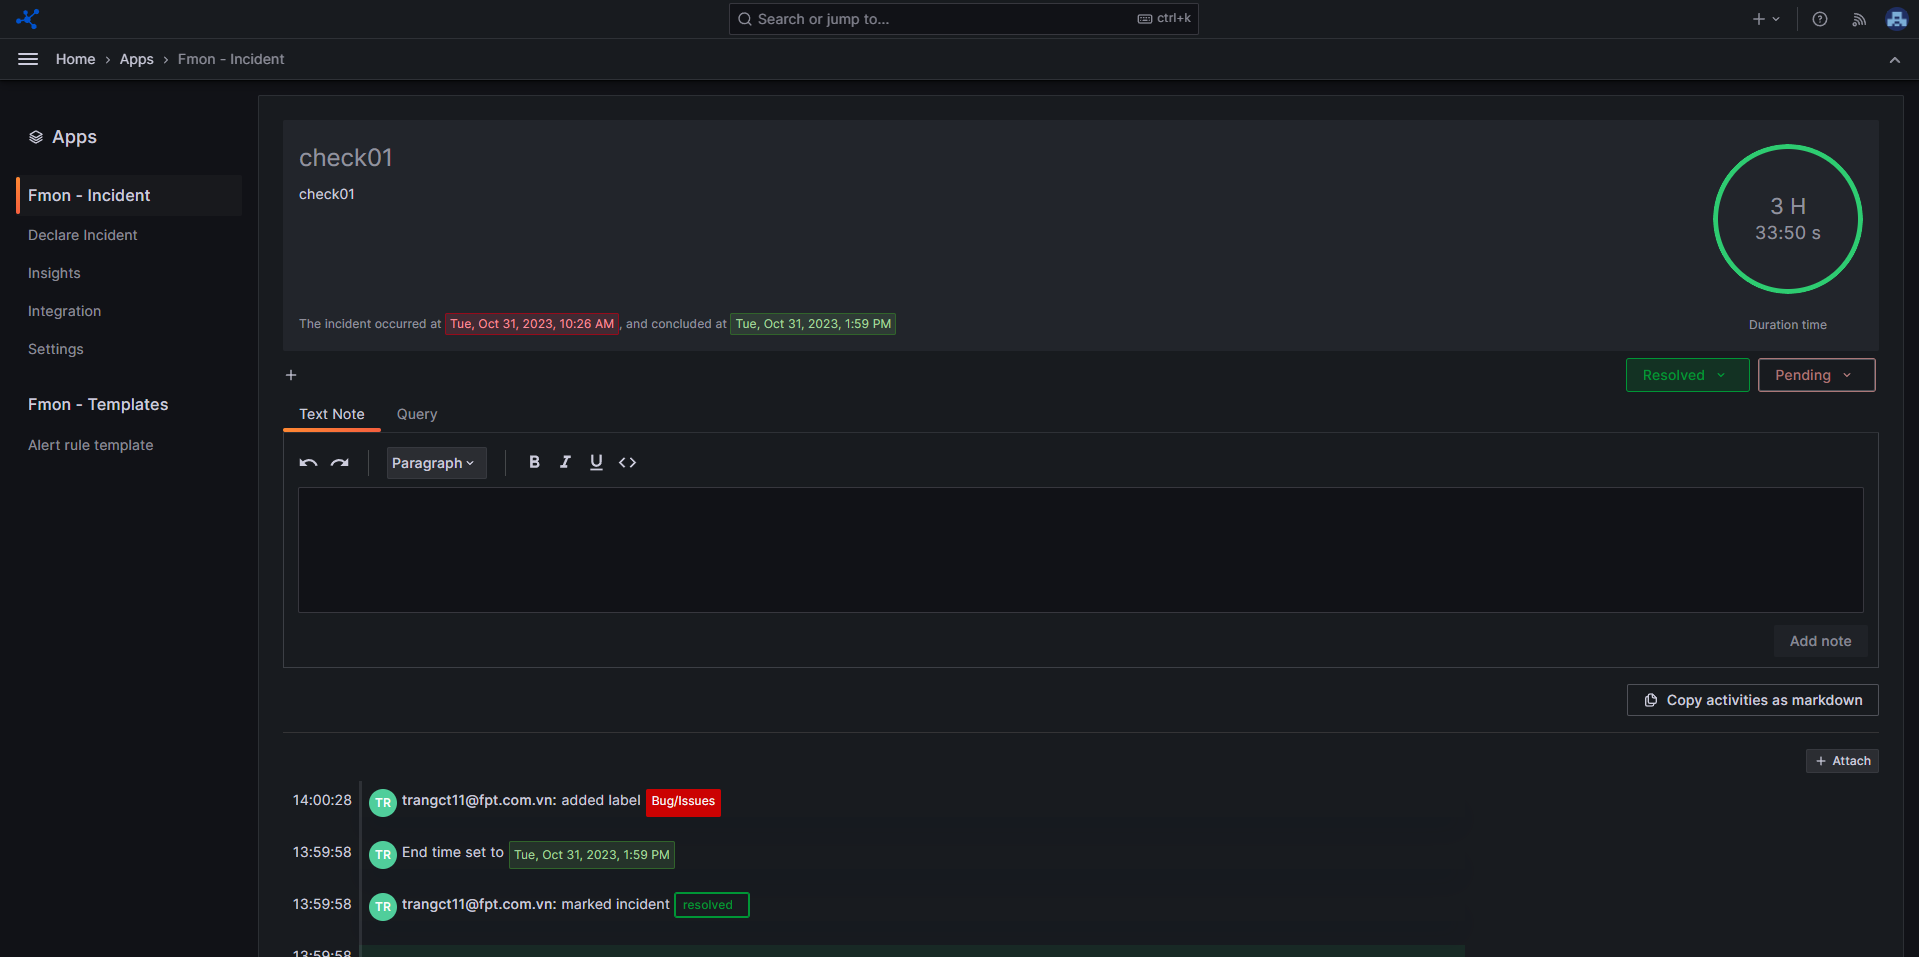
Task: Click the undo icon in editor
Action: 308,462
